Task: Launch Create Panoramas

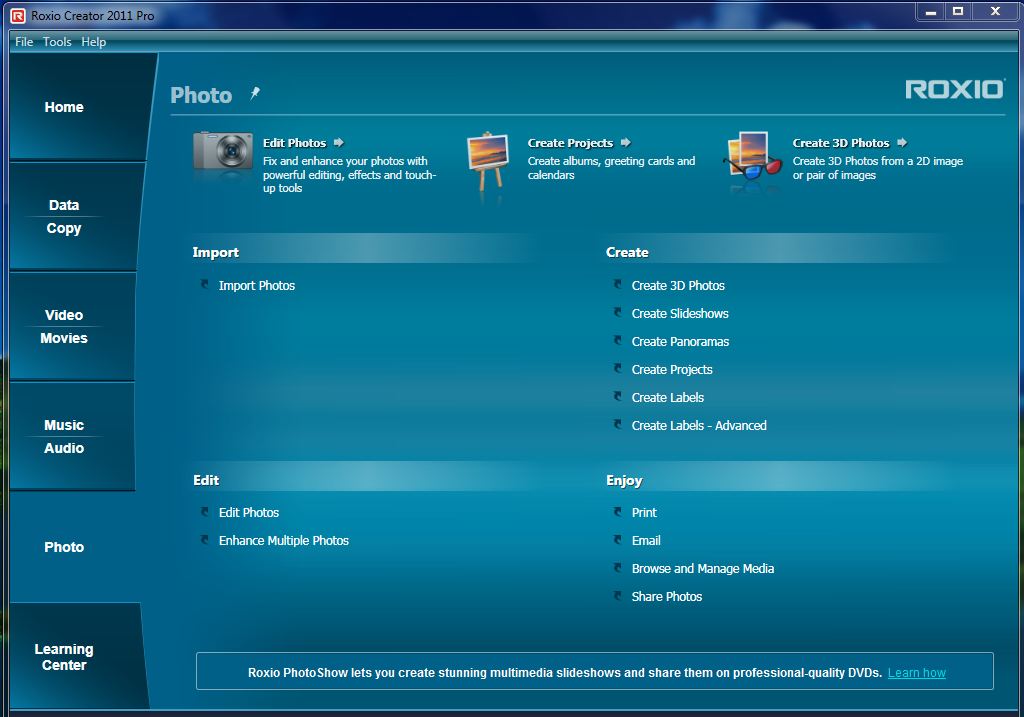Action: tap(680, 342)
